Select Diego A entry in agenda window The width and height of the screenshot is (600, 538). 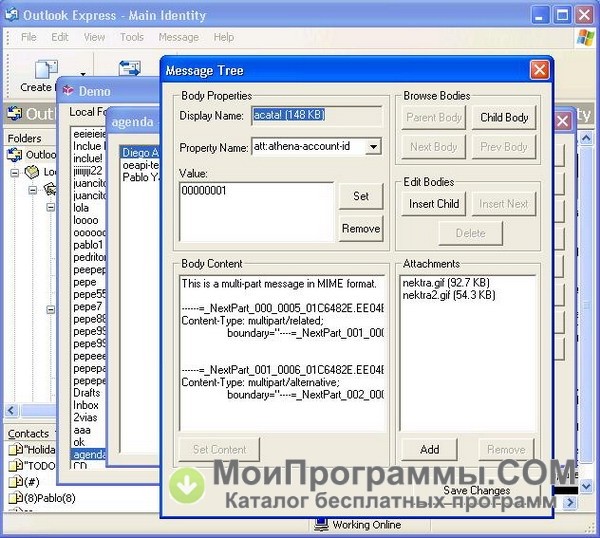pyautogui.click(x=140, y=153)
